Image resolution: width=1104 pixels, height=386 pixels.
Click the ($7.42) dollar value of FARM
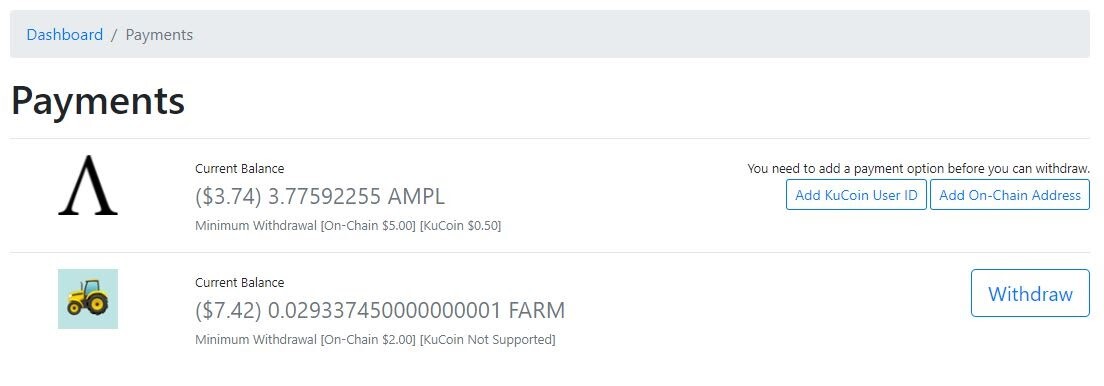pos(228,310)
